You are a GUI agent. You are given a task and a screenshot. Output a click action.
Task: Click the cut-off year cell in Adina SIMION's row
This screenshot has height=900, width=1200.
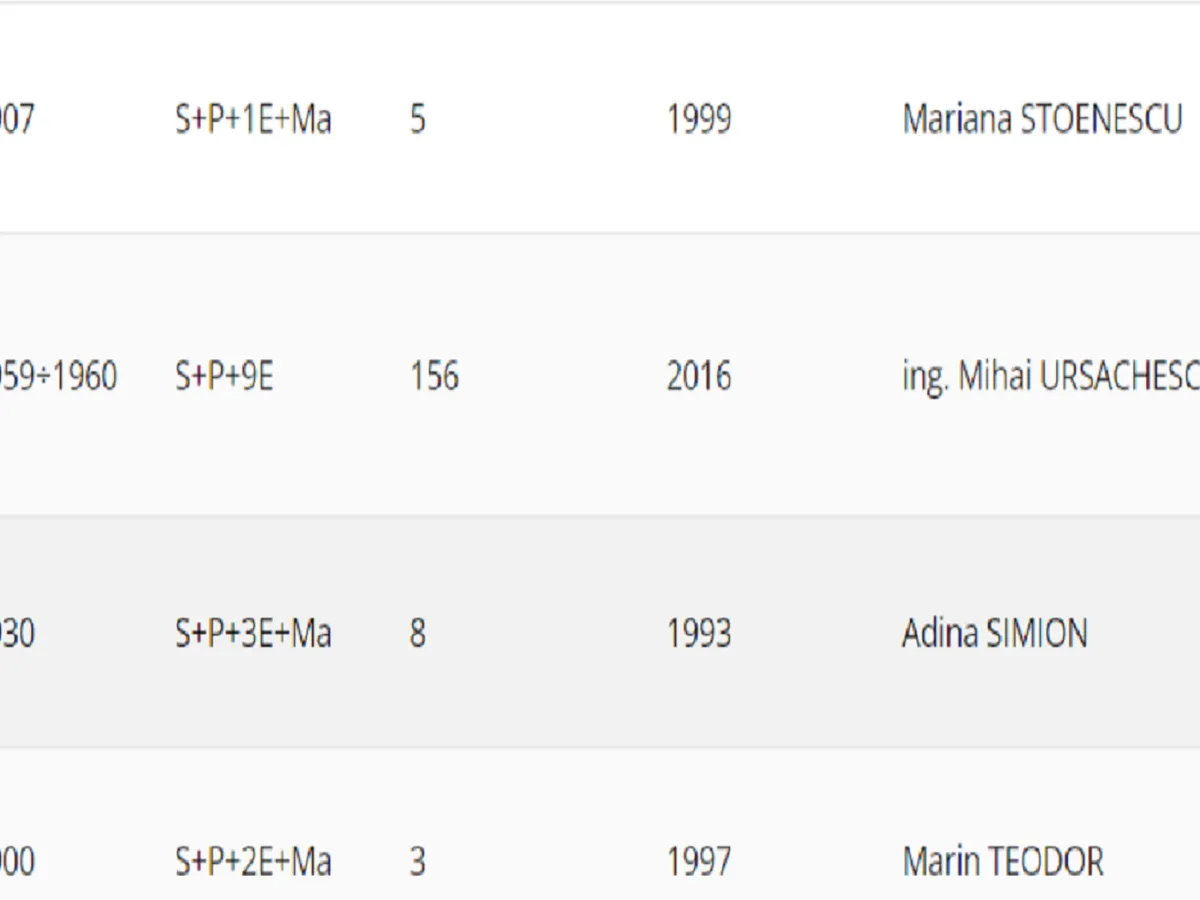tap(17, 634)
